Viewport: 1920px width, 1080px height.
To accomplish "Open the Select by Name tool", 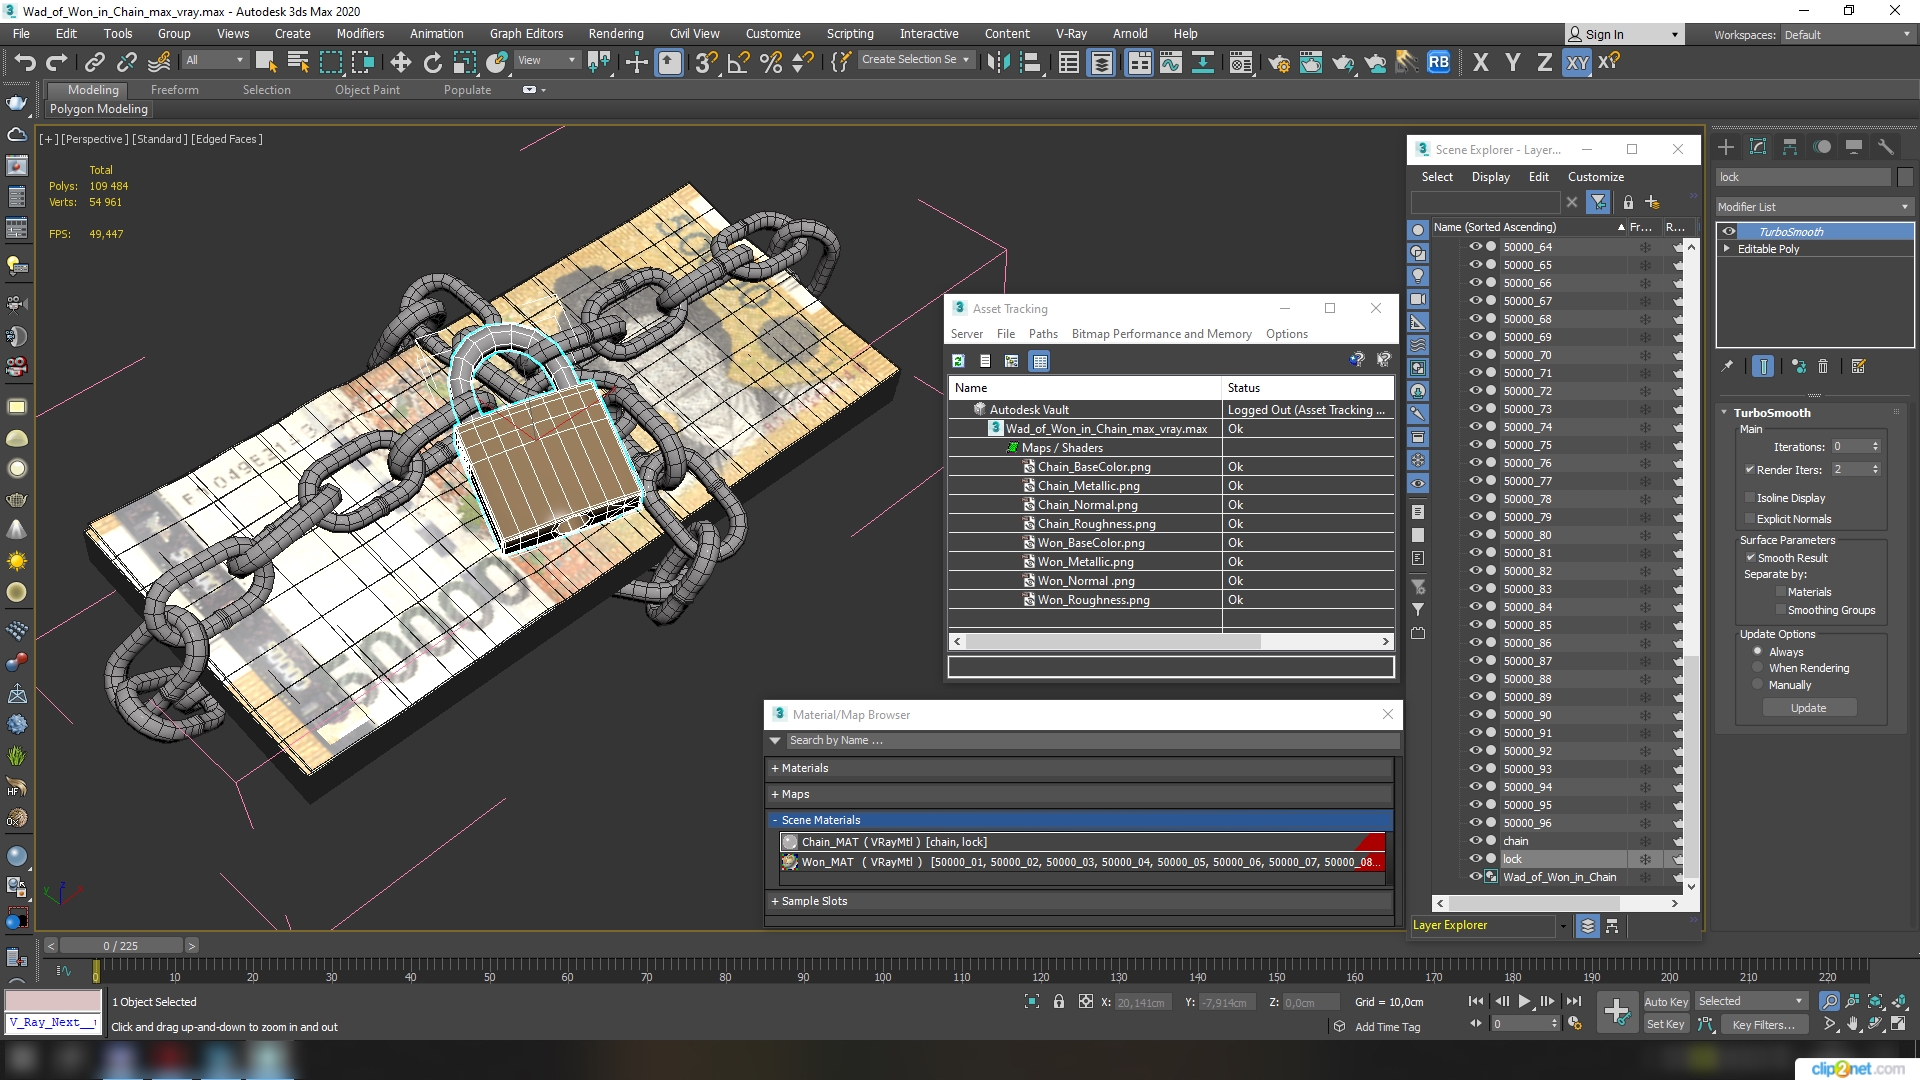I will (298, 62).
